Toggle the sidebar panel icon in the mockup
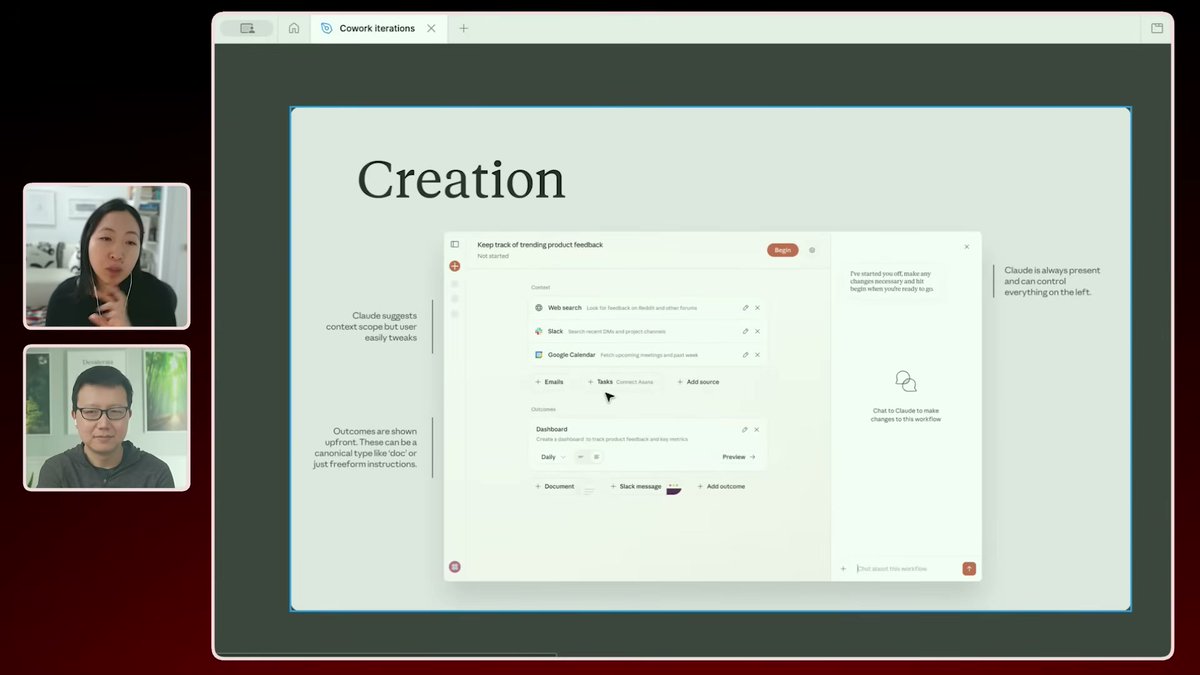Viewport: 1200px width, 675px height. (x=454, y=244)
